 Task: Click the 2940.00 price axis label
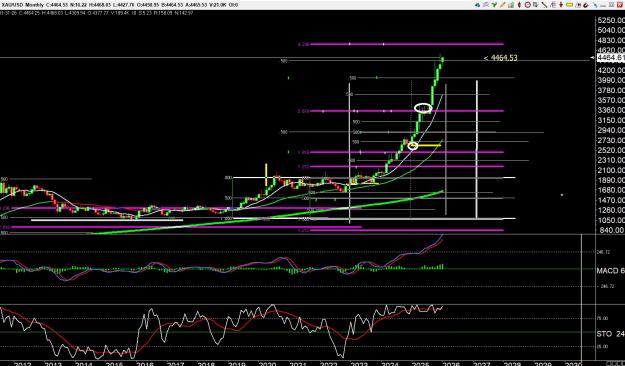pyautogui.click(x=611, y=130)
